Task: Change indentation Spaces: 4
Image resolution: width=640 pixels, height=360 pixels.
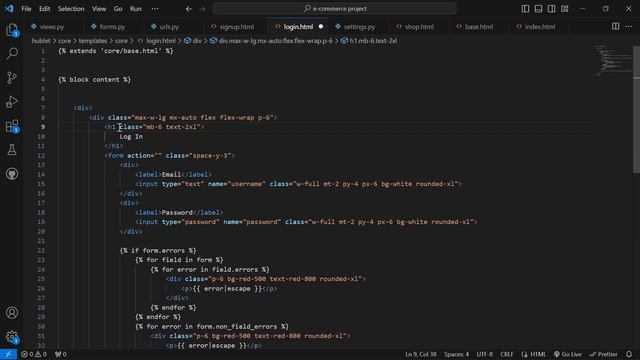Action: [456, 354]
